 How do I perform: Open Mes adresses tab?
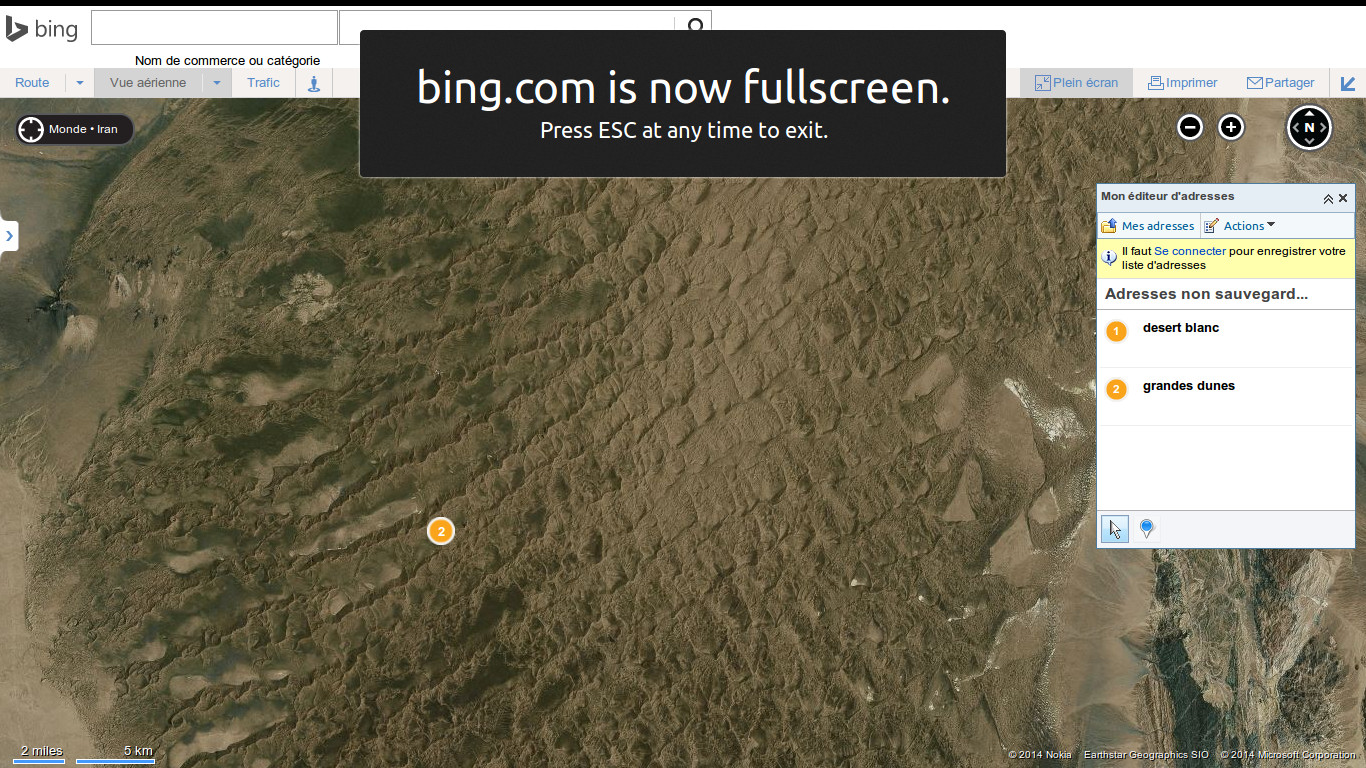pos(1148,226)
